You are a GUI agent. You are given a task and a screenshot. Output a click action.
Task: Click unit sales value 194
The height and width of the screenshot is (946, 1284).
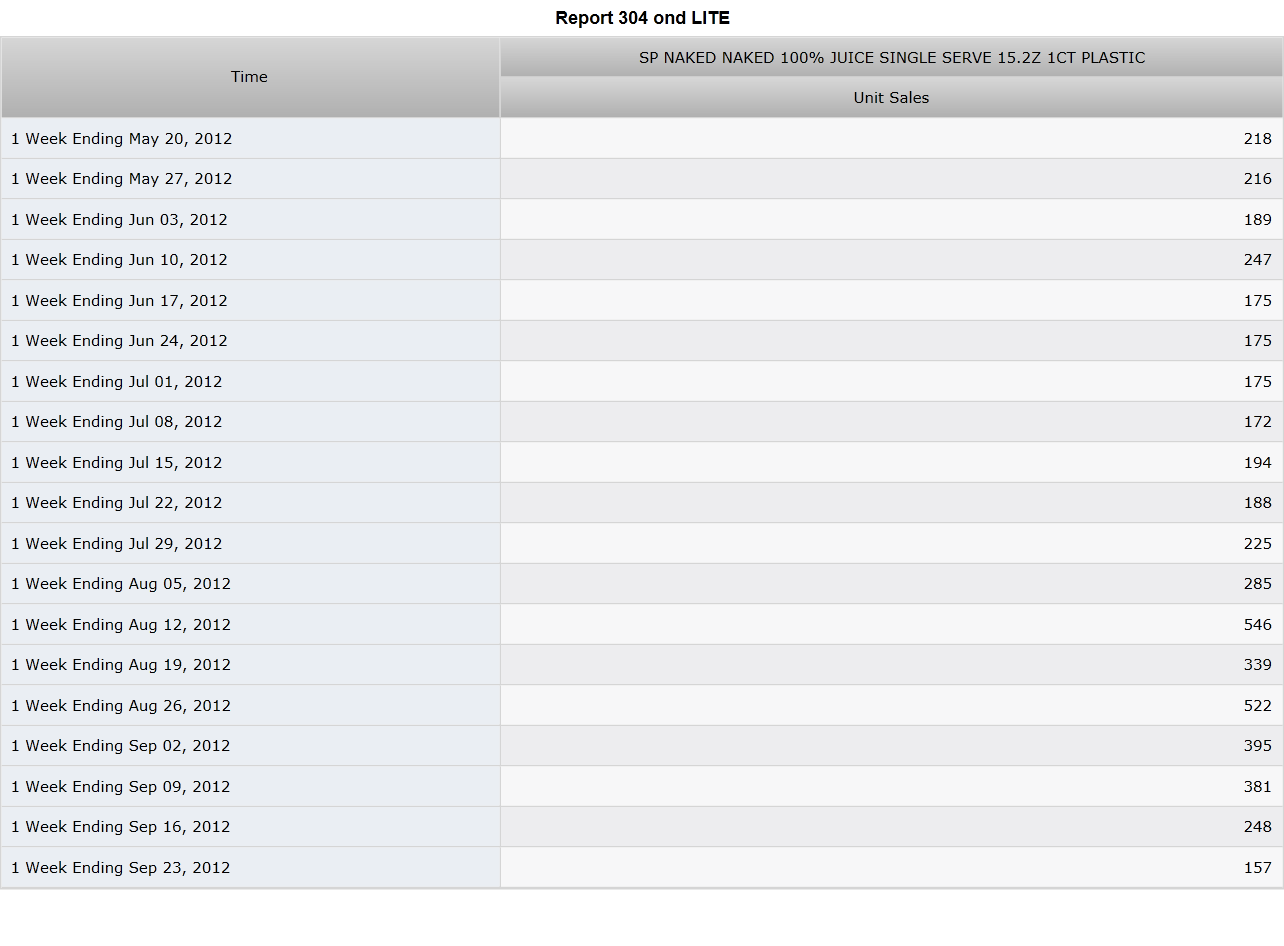[1258, 463]
